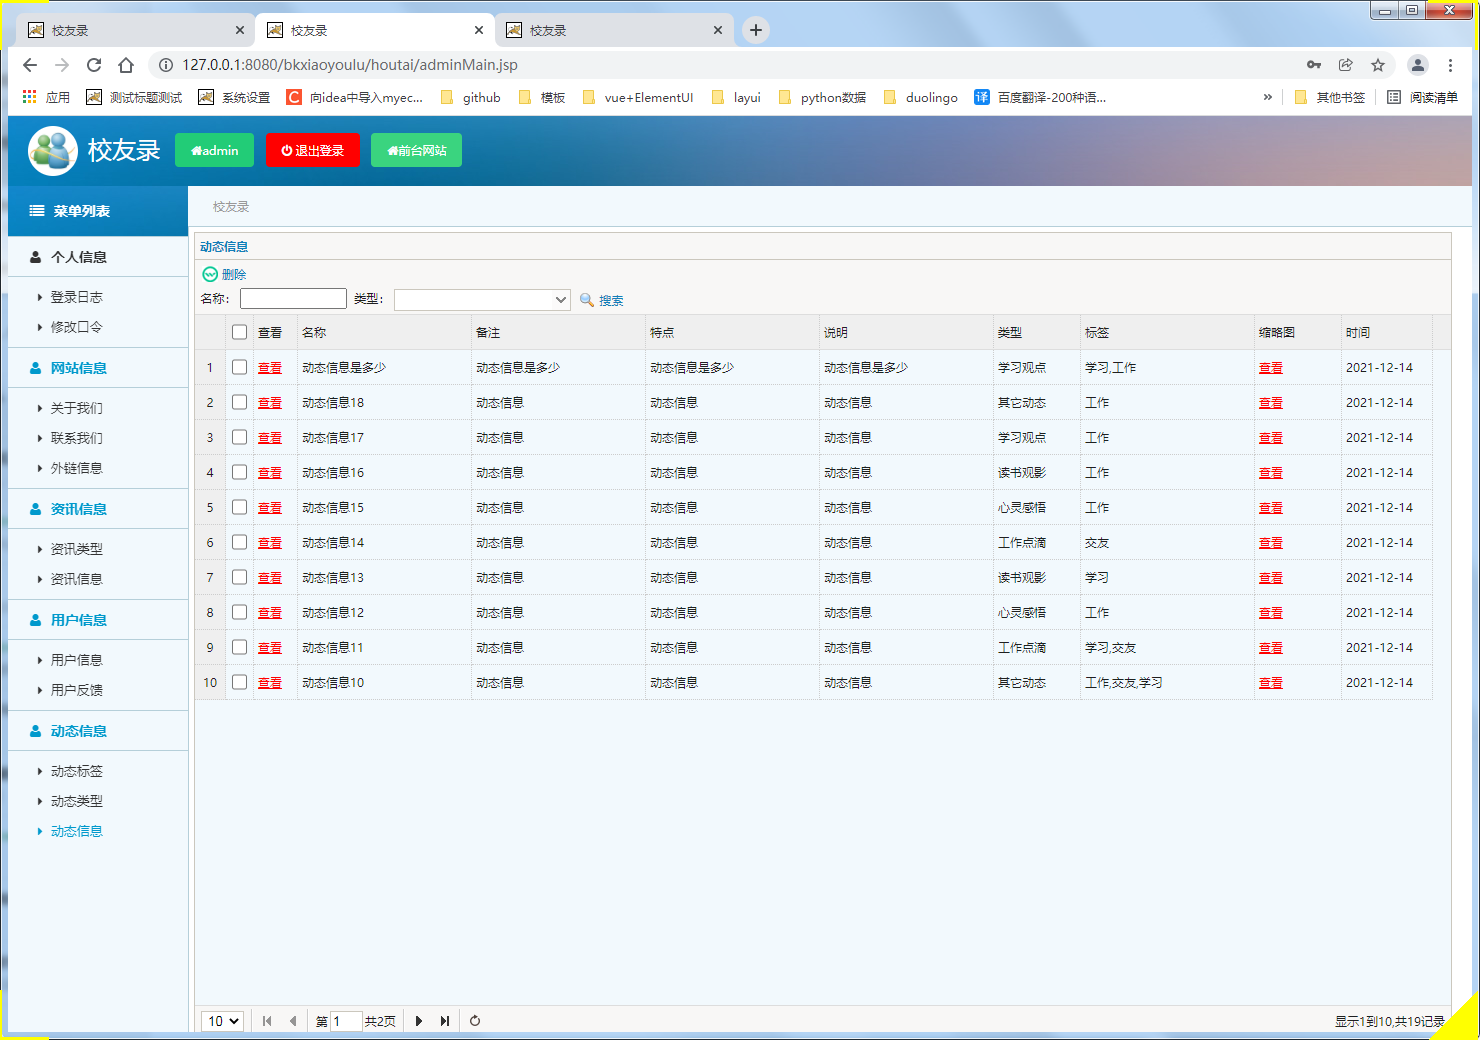Check the row for 动态信息18
The image size is (1480, 1040).
(239, 402)
